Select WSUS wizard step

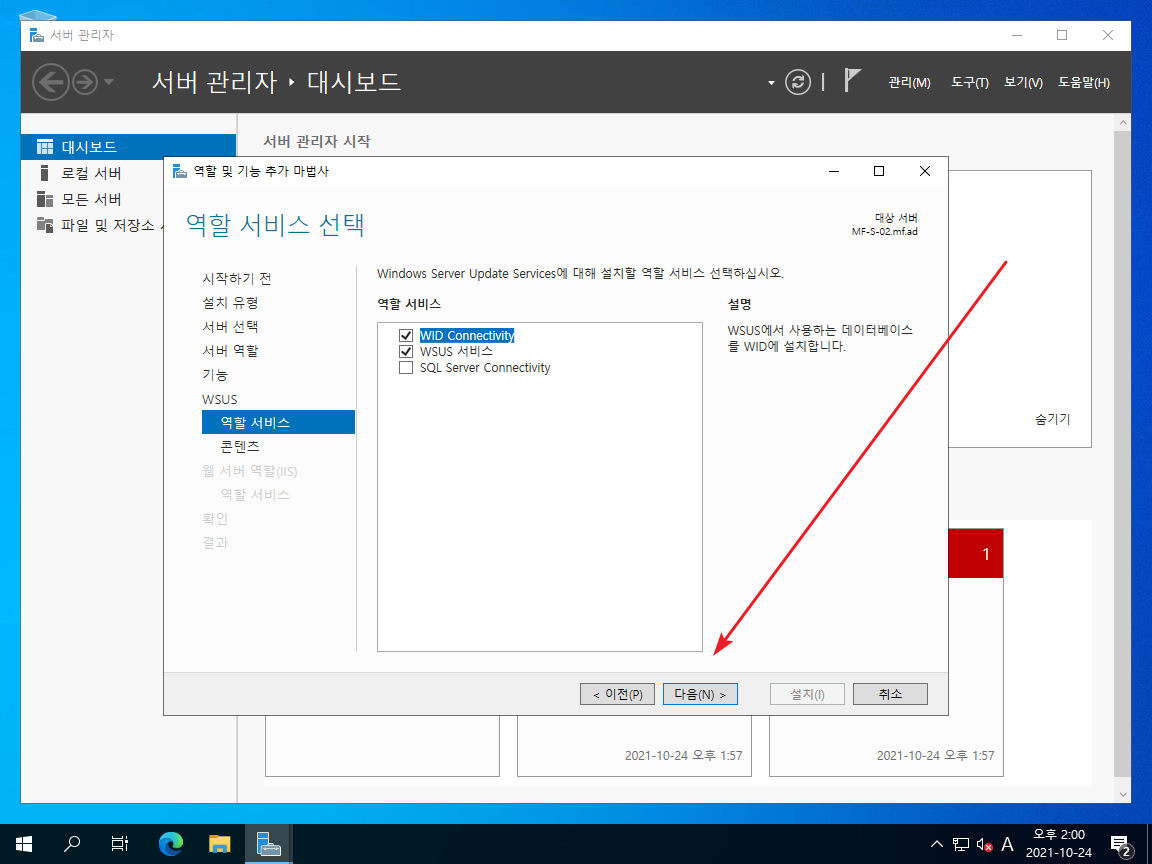pyautogui.click(x=220, y=399)
